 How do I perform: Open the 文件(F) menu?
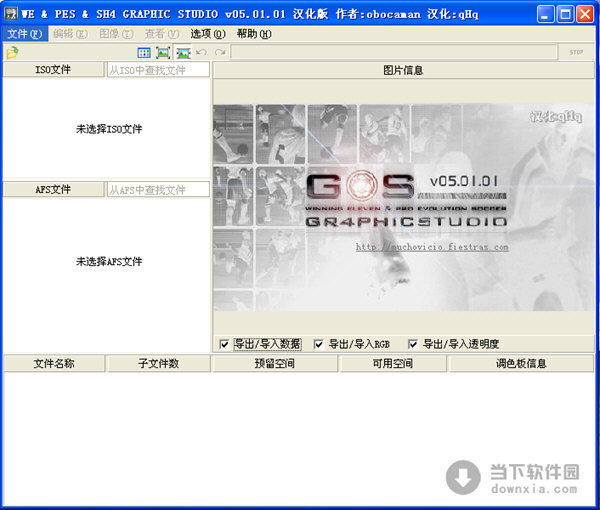[x=24, y=34]
